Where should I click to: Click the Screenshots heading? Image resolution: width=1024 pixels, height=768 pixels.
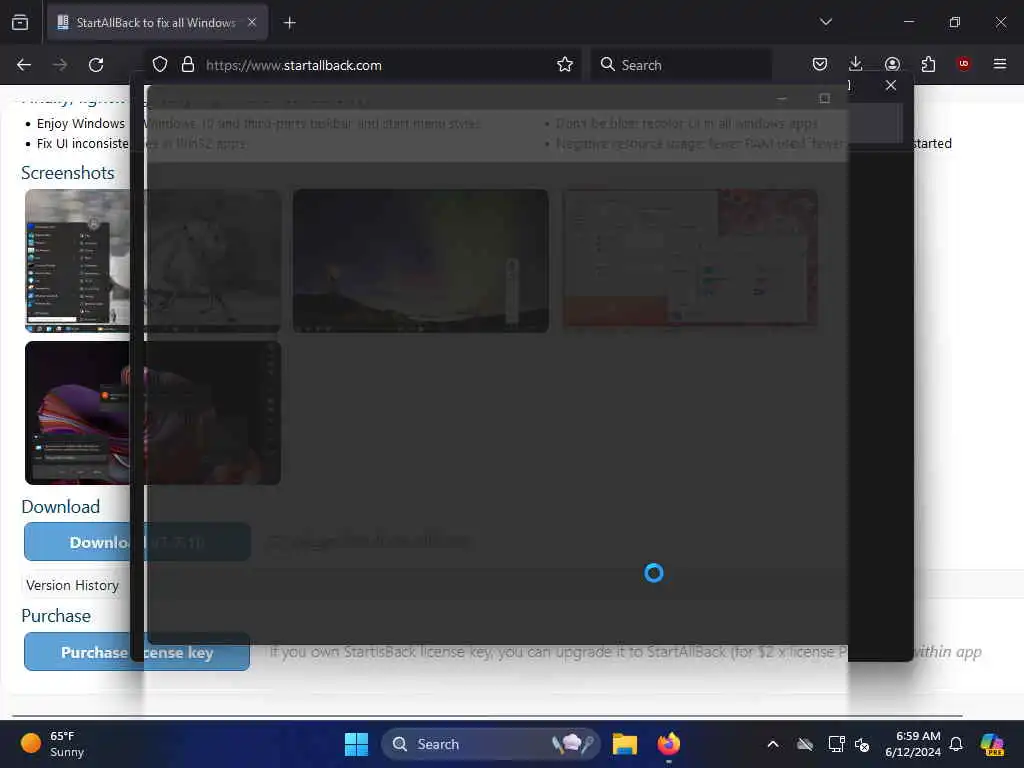tap(68, 173)
